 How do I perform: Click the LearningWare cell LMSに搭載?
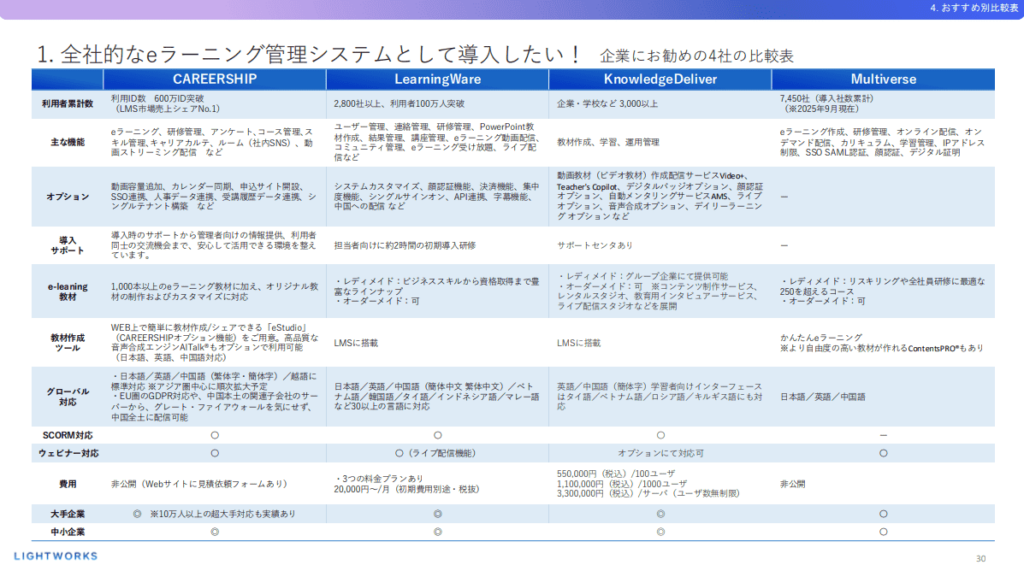[x=356, y=343]
